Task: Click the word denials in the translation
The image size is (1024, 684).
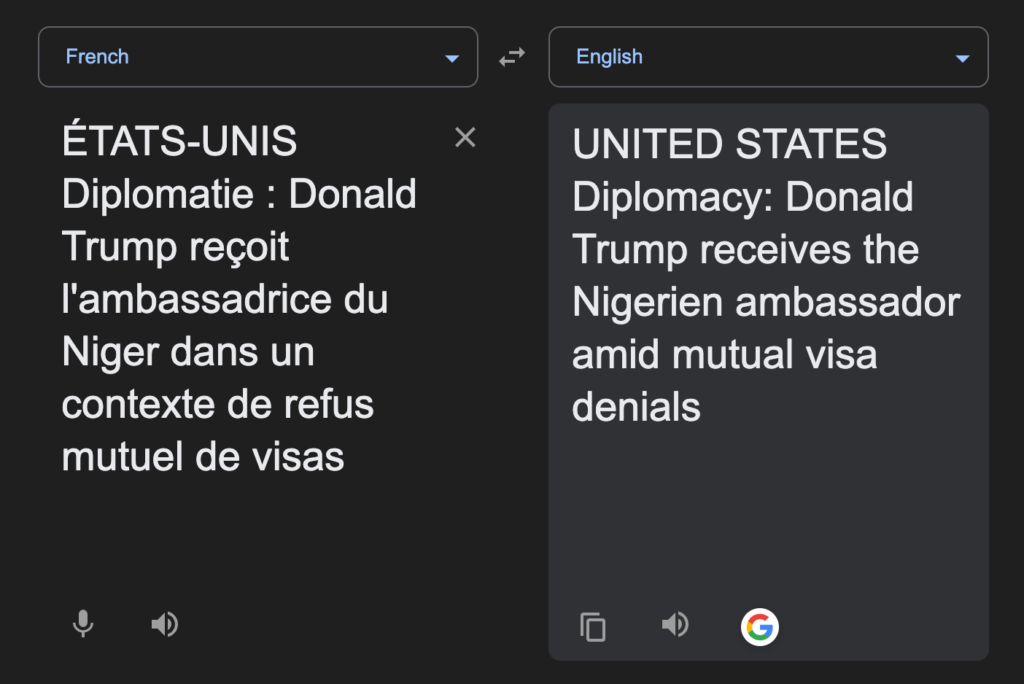Action: point(636,407)
